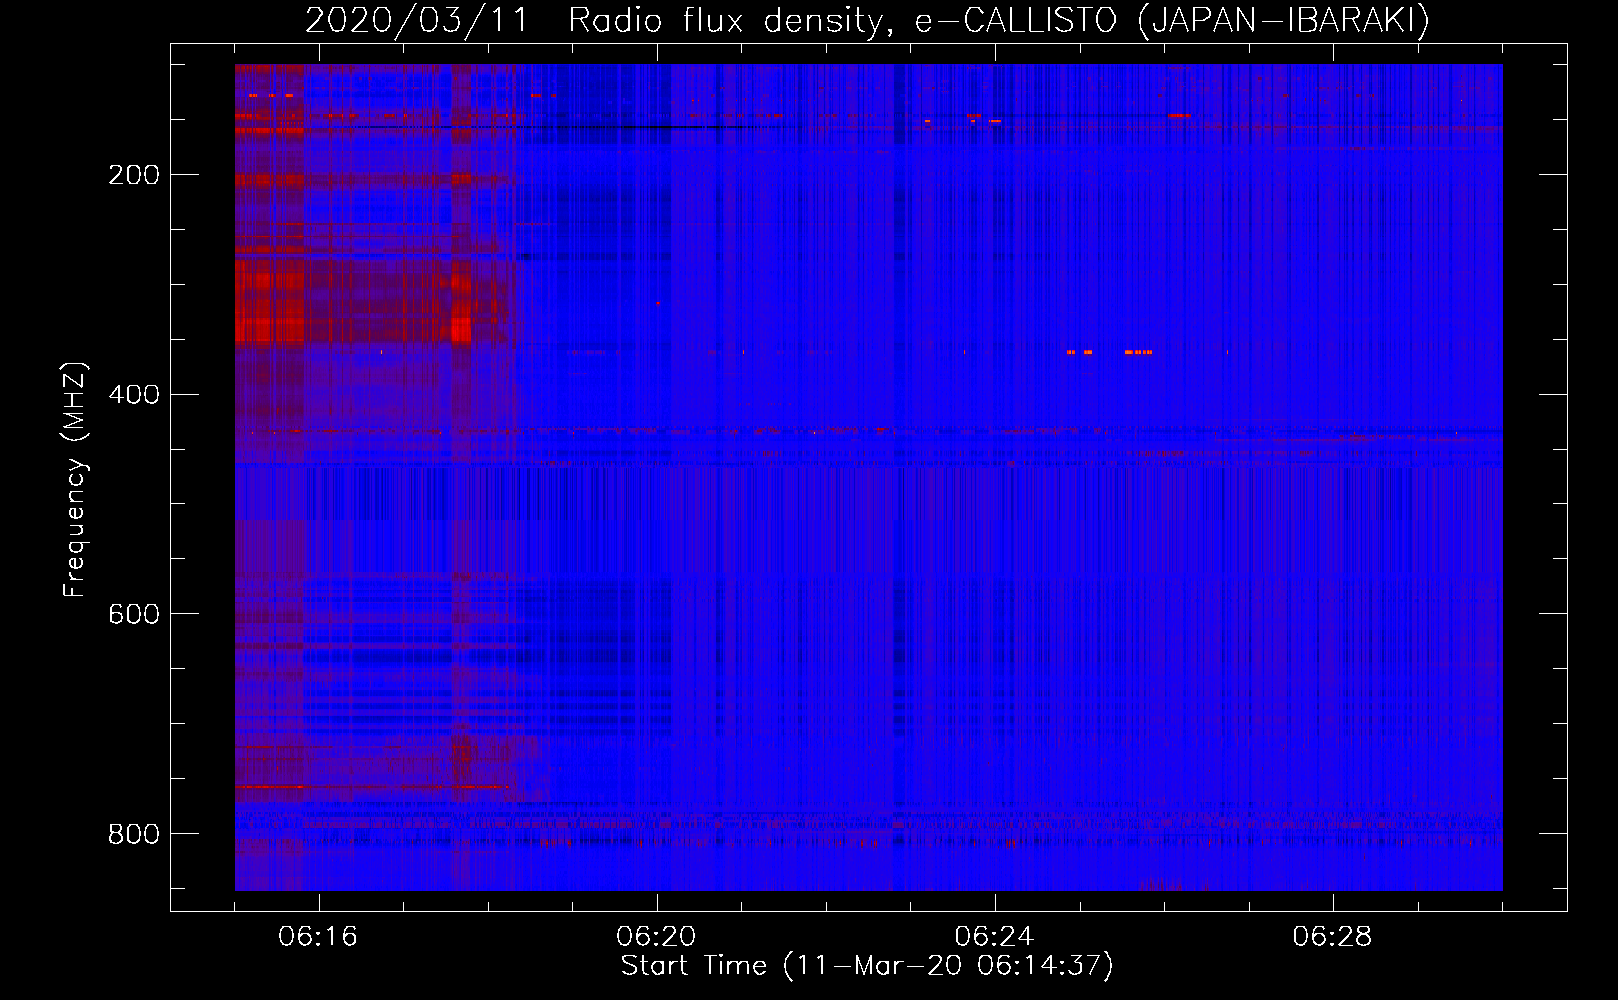Click the 06:24 time tick label

(994, 936)
